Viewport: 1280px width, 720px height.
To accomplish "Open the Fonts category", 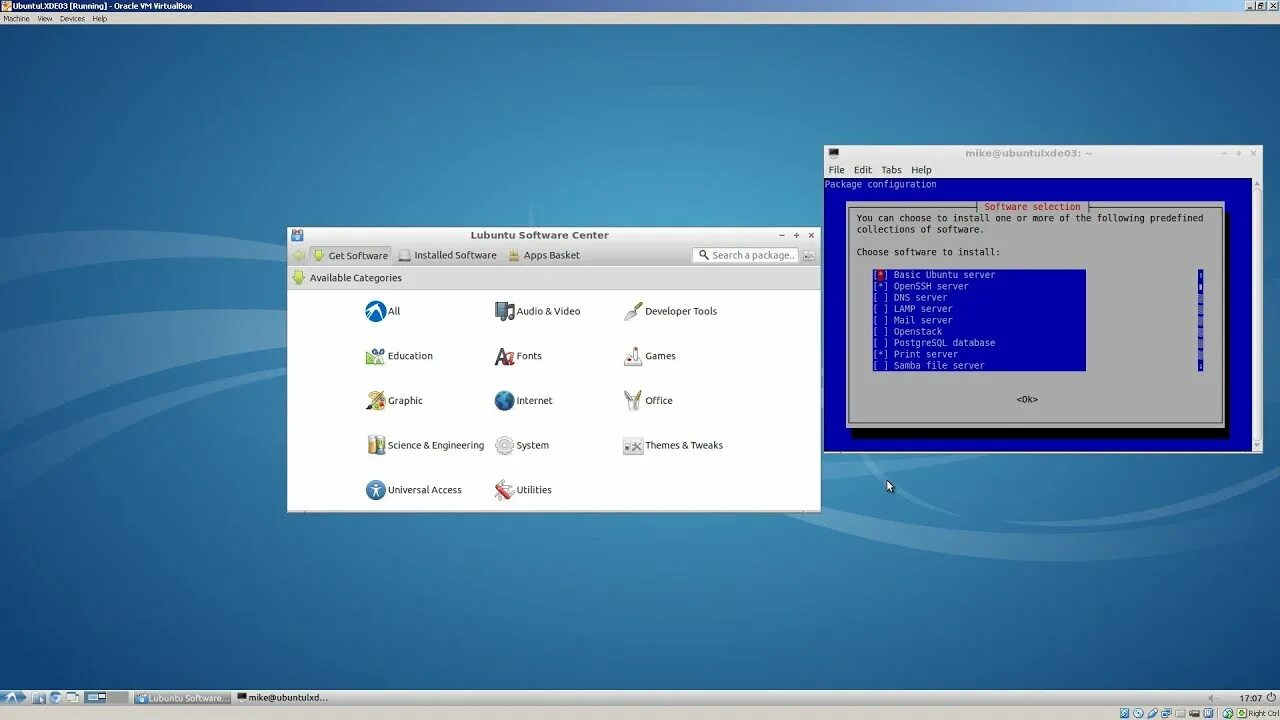I will coord(518,356).
